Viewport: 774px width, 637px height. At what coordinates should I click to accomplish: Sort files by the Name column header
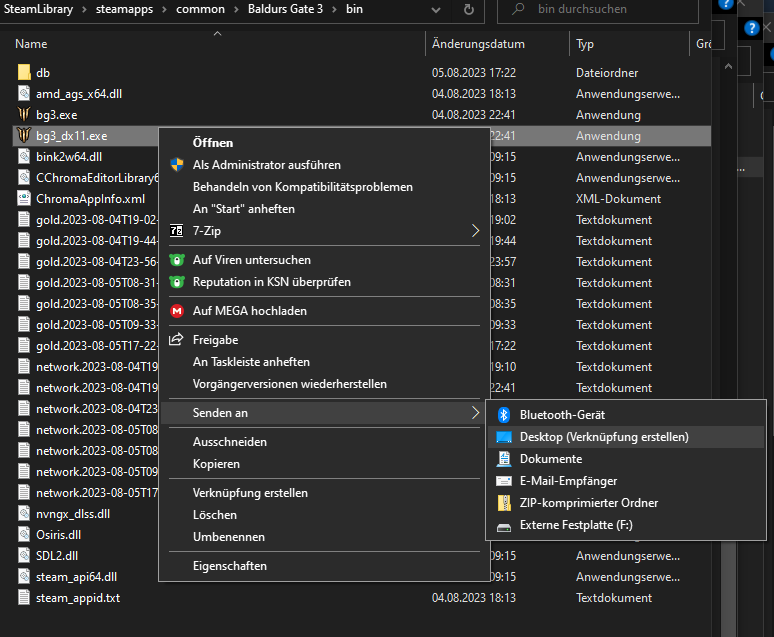32,44
